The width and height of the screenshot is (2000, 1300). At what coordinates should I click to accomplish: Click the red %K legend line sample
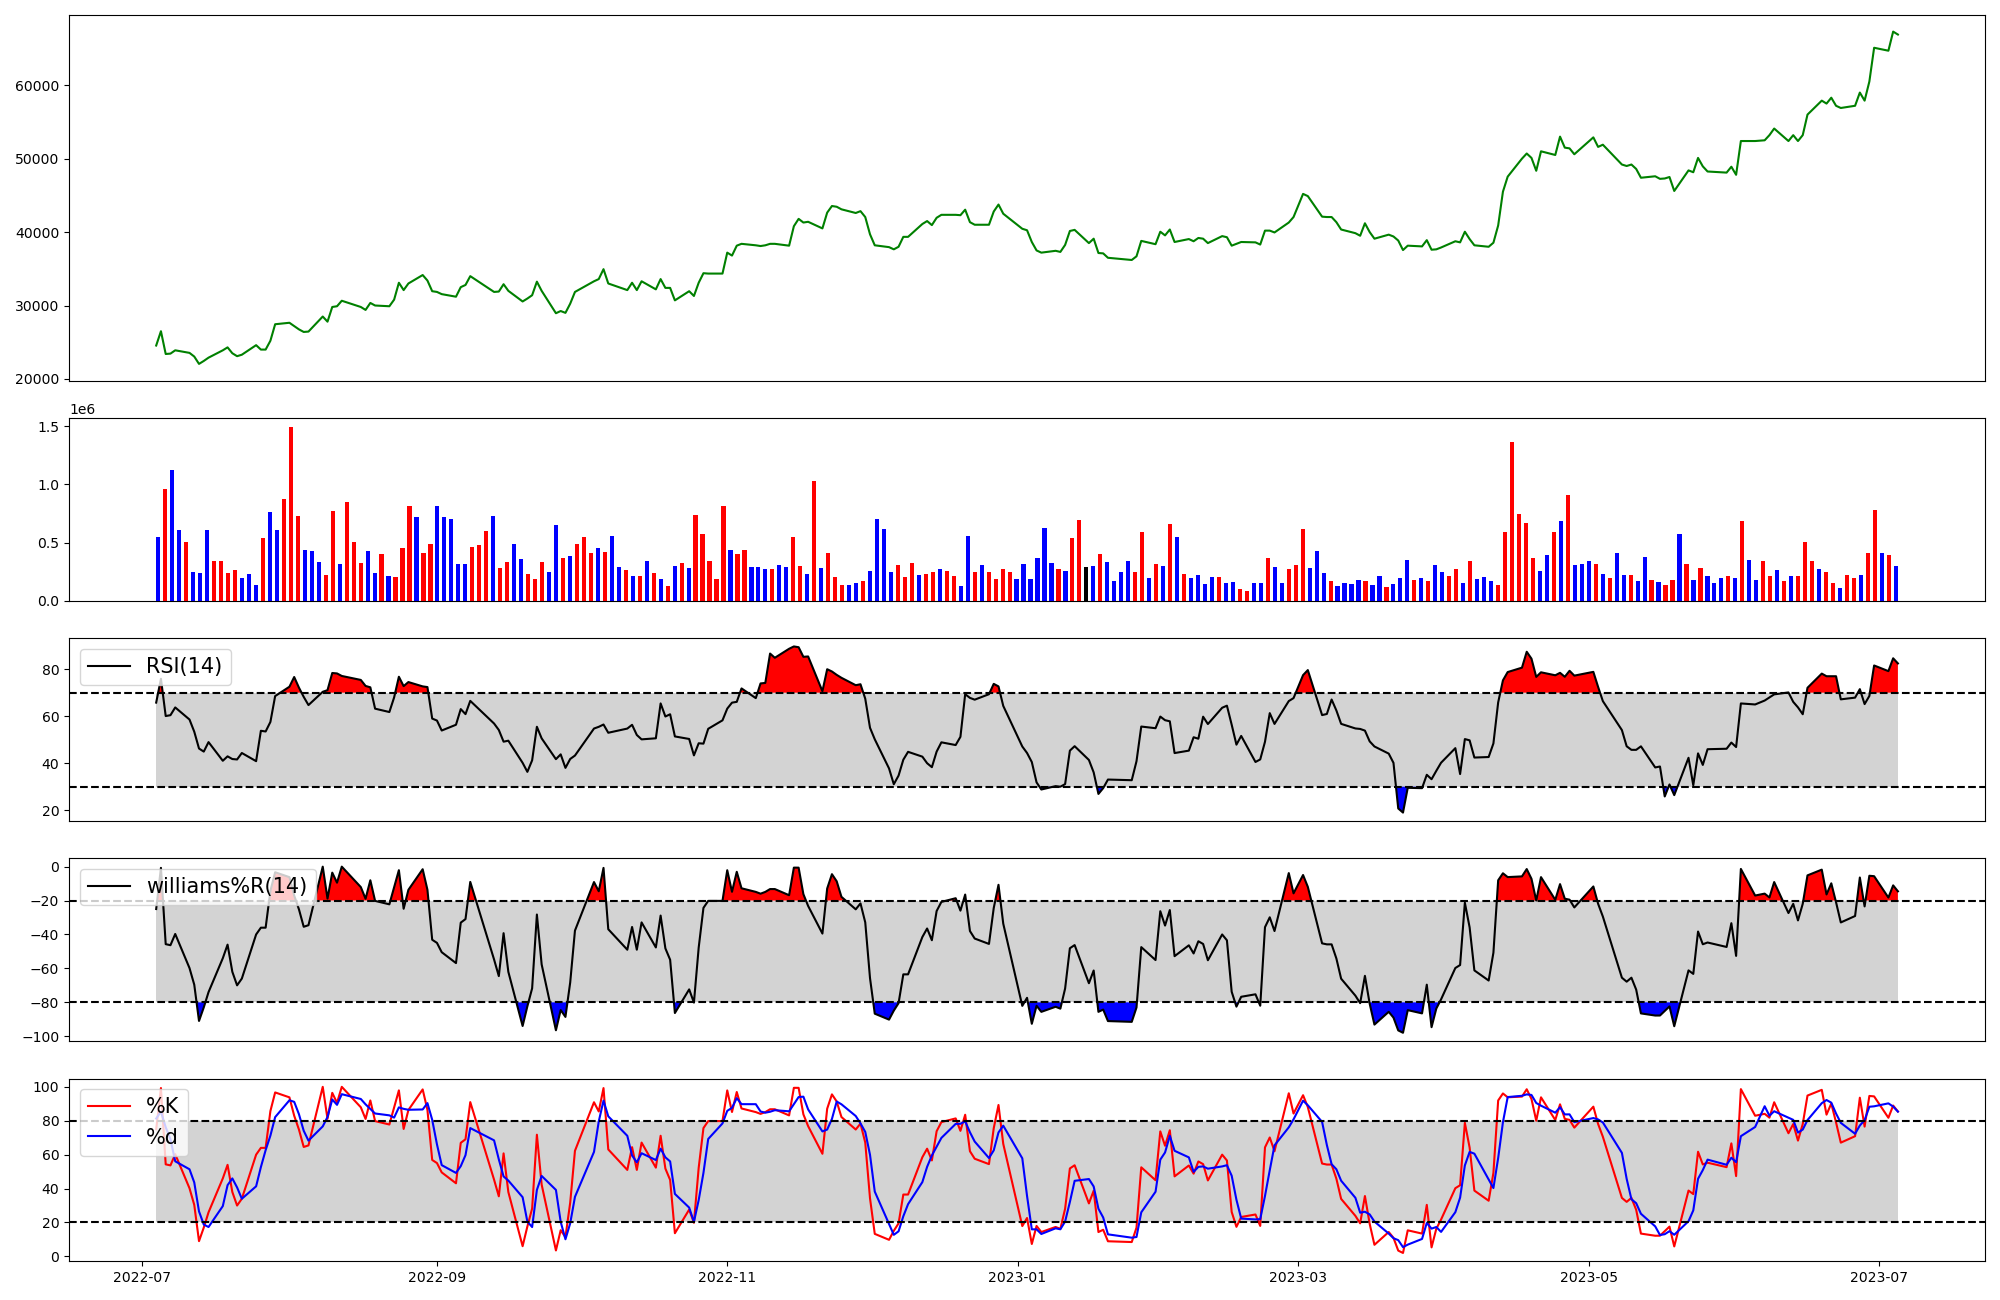tap(110, 1105)
